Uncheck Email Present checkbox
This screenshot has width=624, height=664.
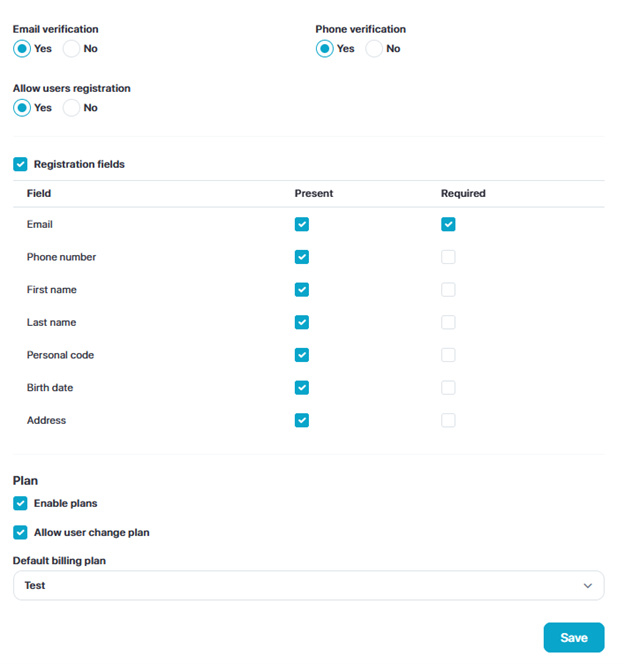pos(302,225)
